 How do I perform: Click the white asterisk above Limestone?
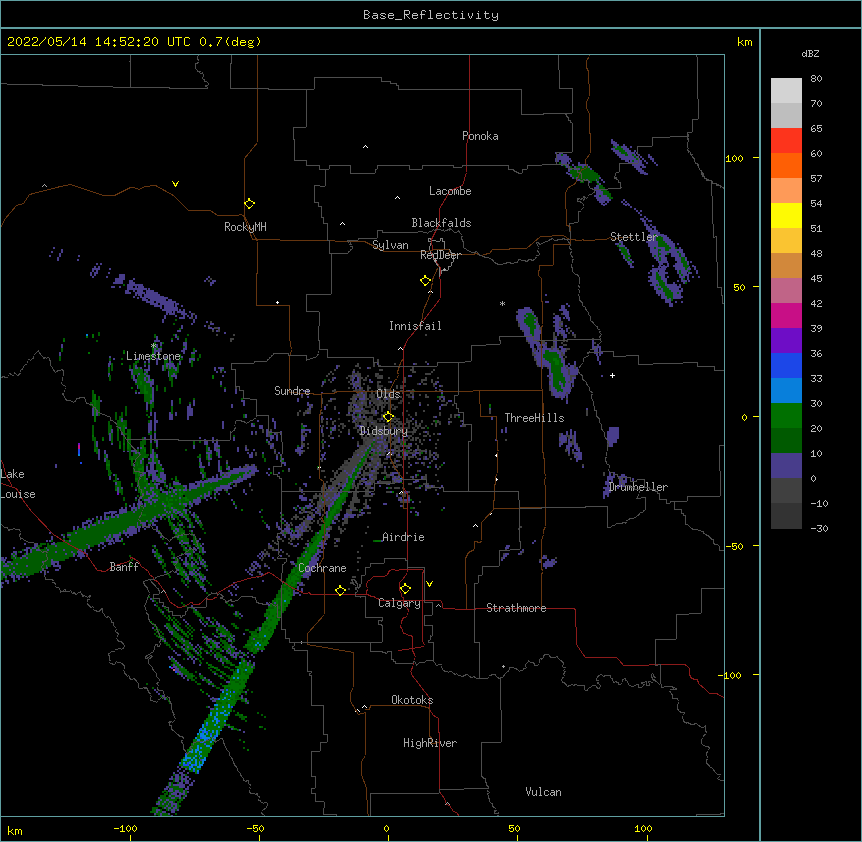(154, 346)
